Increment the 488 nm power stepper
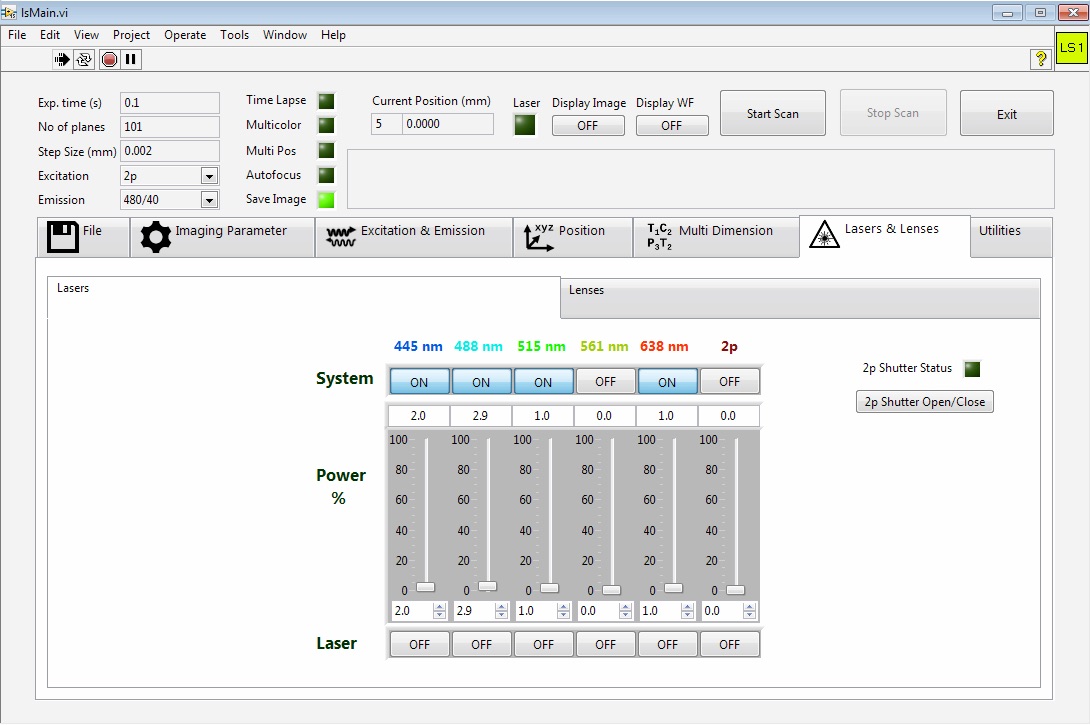1090x725 pixels. pyautogui.click(x=502, y=606)
